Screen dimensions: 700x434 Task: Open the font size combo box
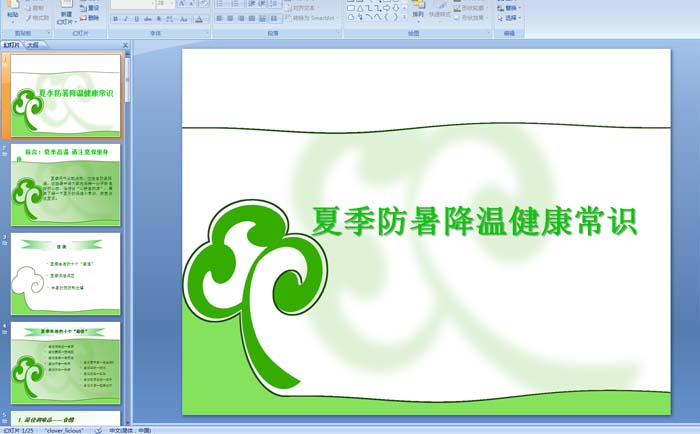(x=165, y=4)
